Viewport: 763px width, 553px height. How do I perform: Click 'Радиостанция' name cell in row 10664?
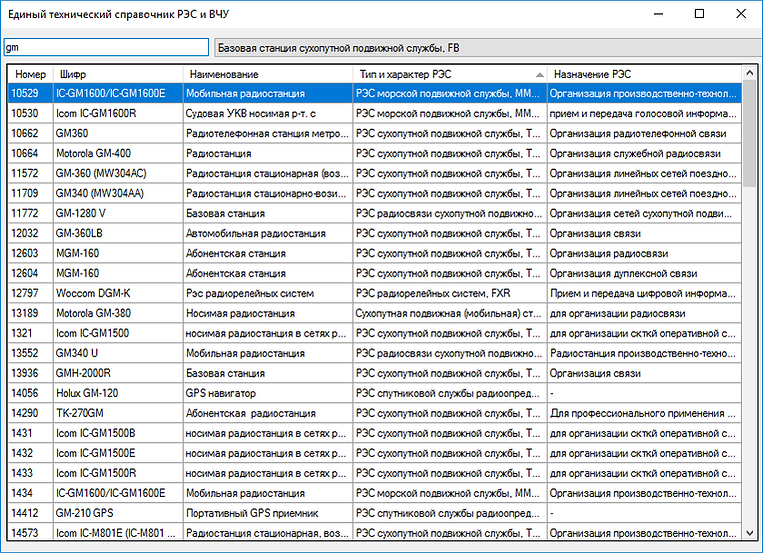click(x=268, y=153)
